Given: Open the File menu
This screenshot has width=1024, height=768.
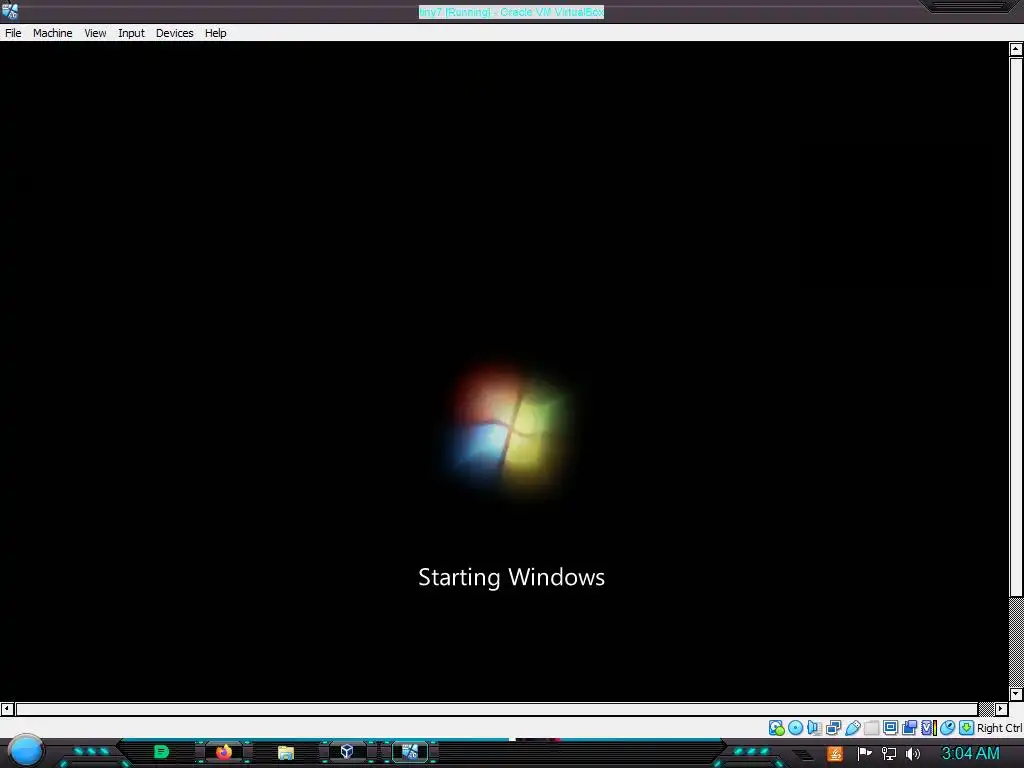Looking at the screenshot, I should [13, 33].
